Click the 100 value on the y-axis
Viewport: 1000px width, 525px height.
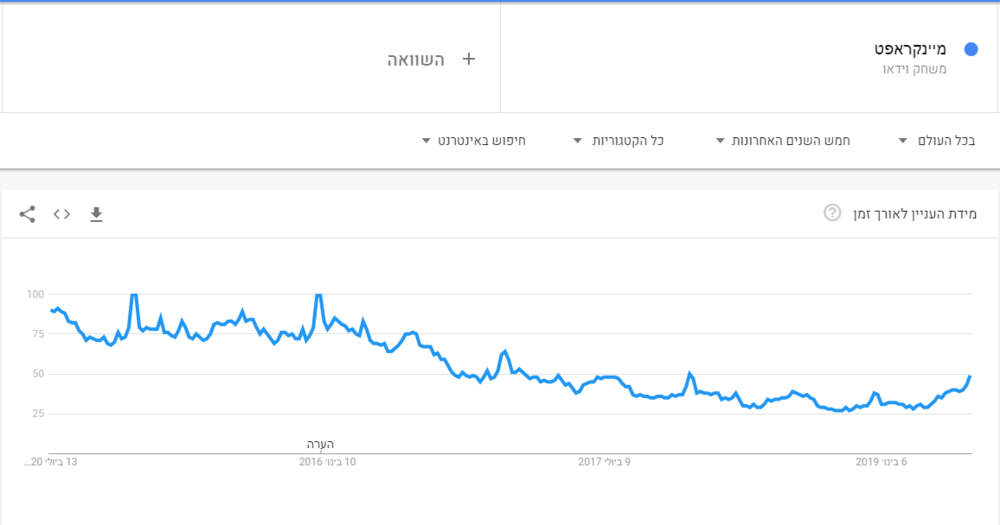36,294
